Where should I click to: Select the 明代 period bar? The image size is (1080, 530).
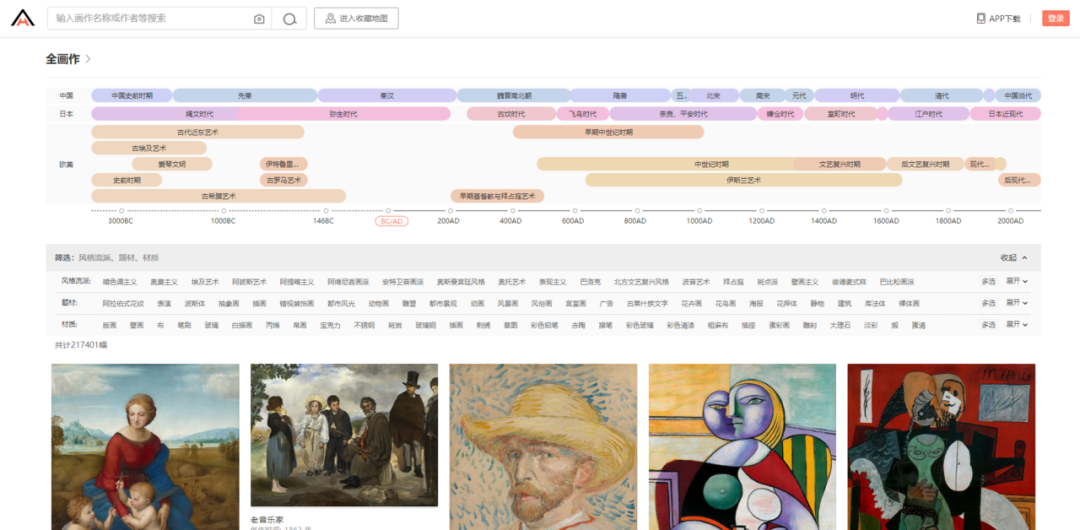coord(857,95)
